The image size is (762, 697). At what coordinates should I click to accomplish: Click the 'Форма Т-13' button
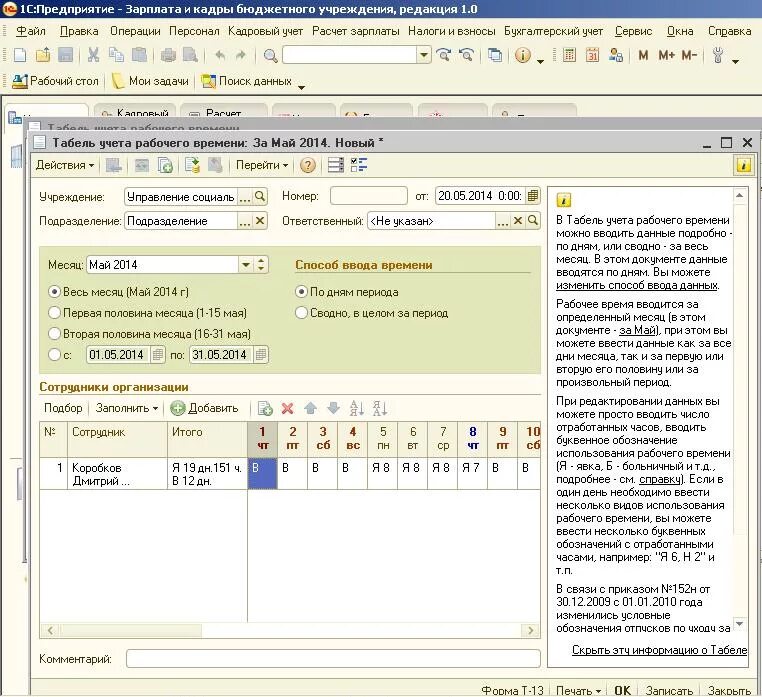[512, 691]
